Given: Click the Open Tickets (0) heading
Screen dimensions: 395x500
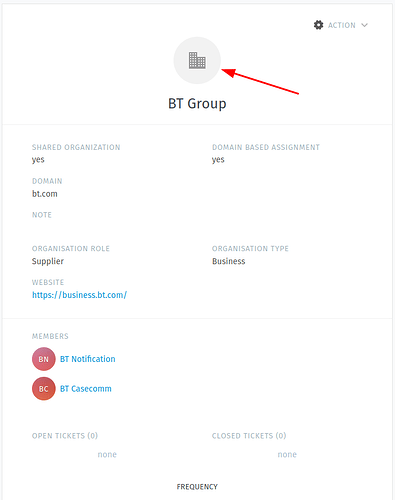Looking at the screenshot, I should click(65, 436).
